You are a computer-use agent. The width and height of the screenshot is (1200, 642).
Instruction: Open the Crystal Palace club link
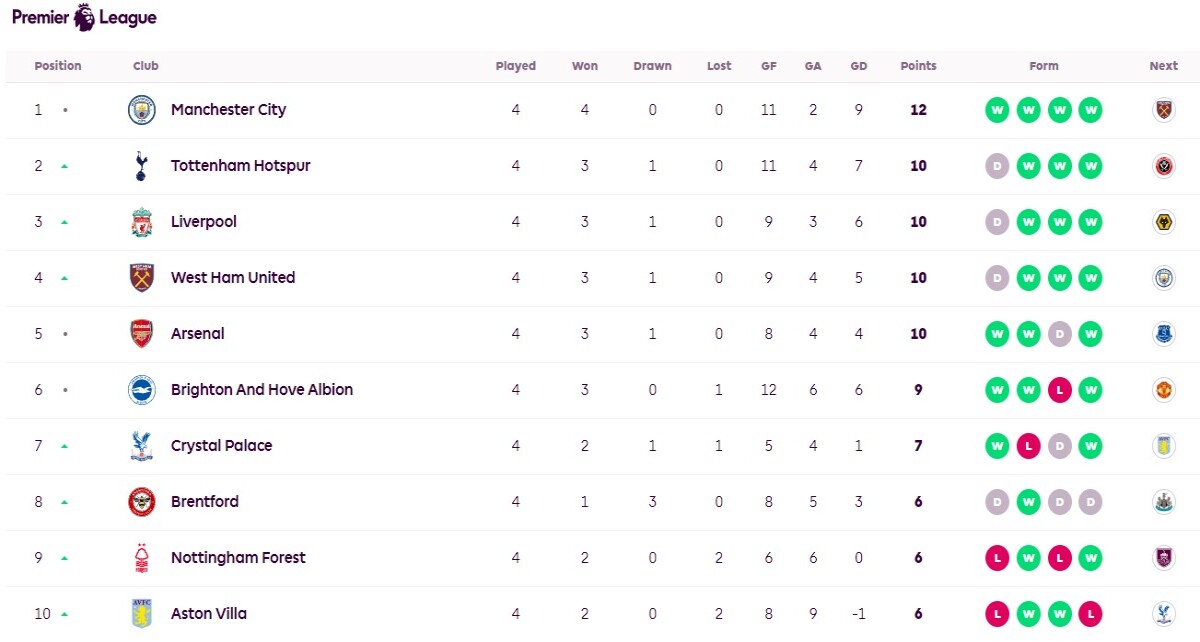(x=221, y=446)
